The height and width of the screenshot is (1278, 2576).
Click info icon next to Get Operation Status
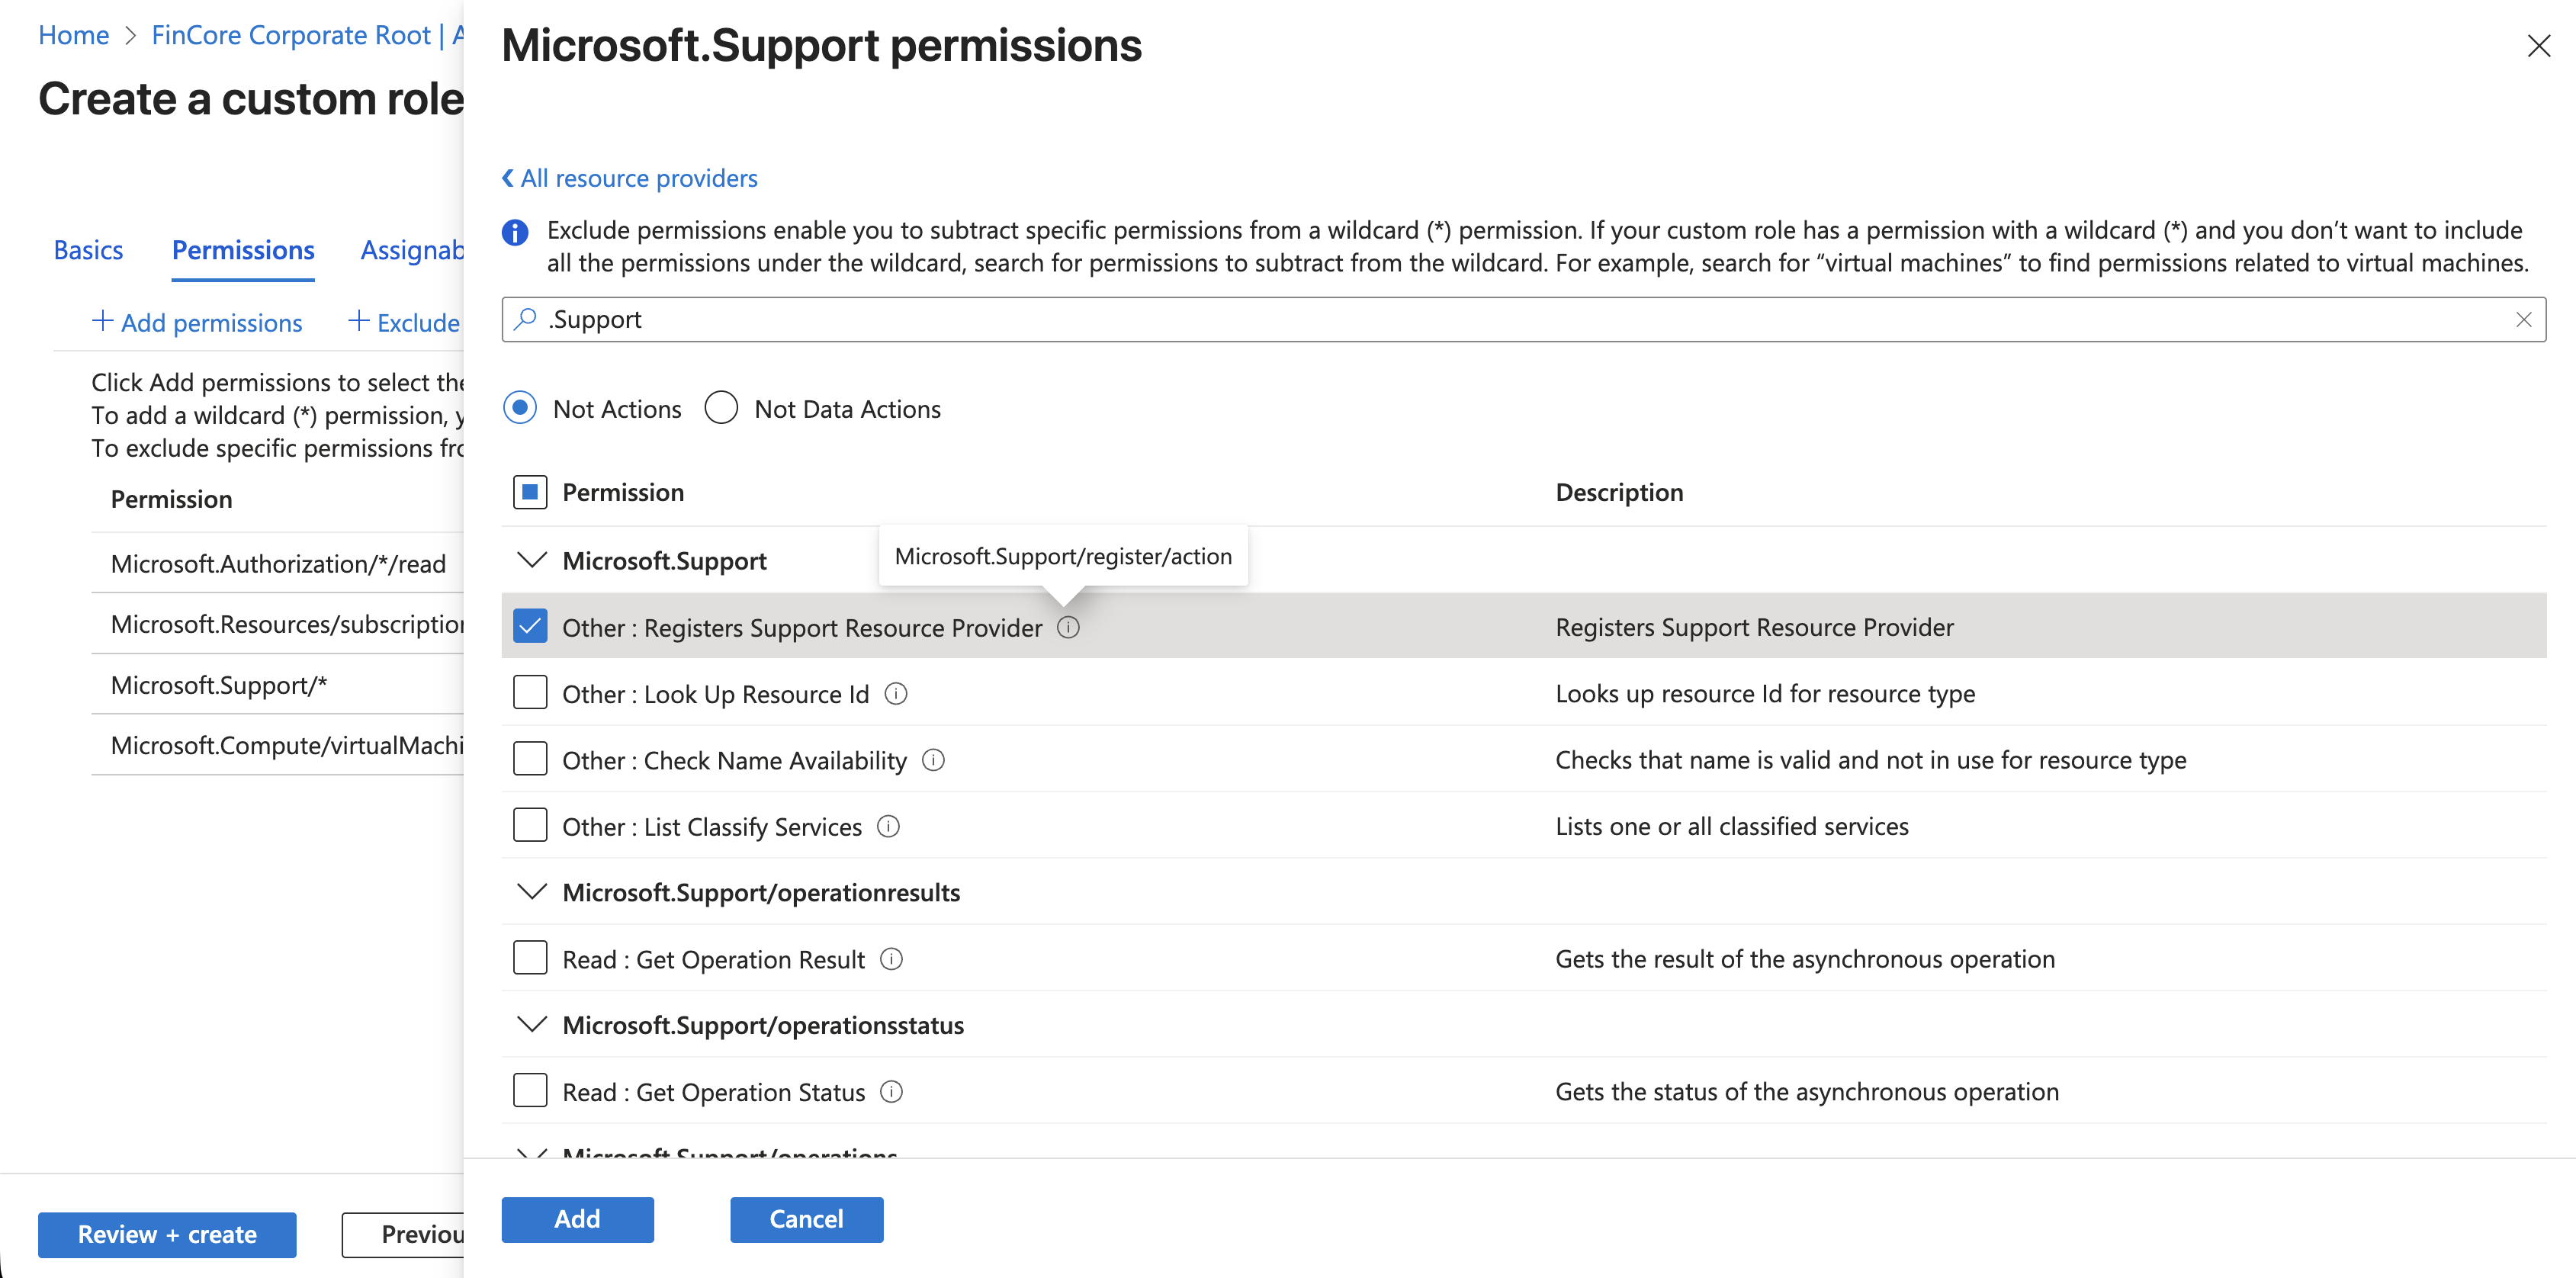pos(891,1091)
